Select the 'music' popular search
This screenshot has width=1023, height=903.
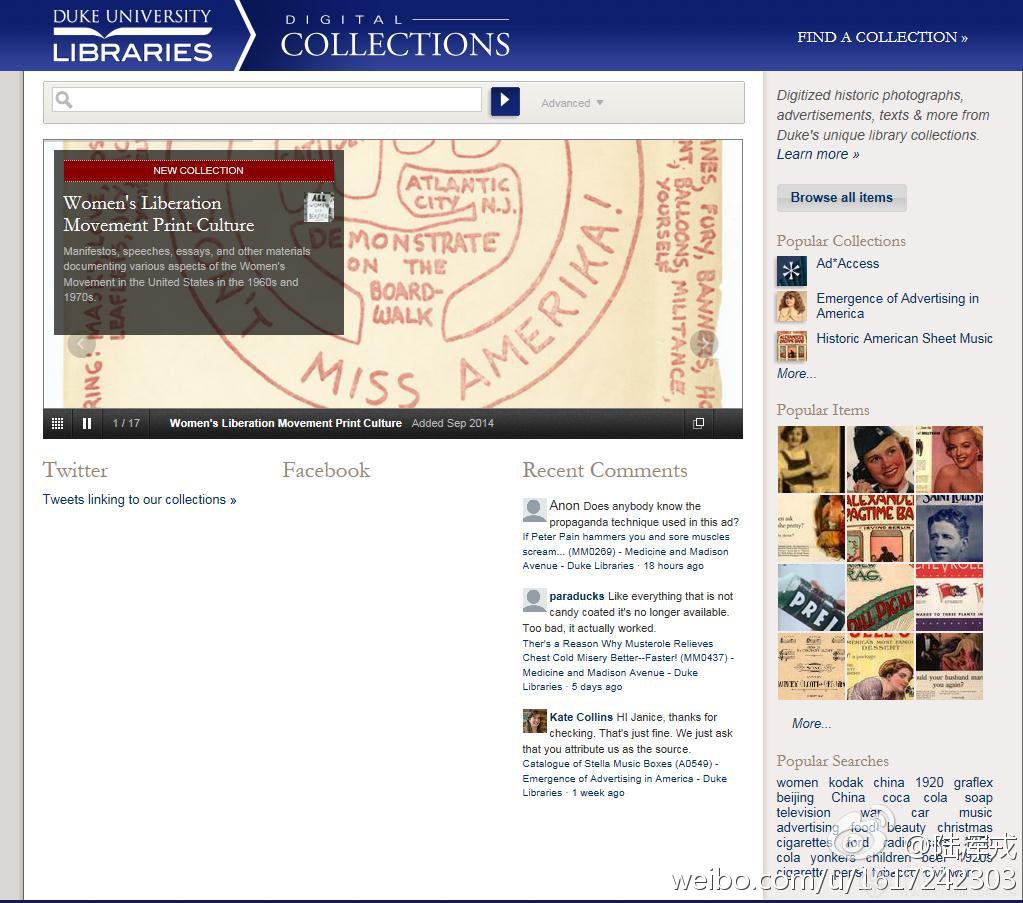pyautogui.click(x=975, y=812)
